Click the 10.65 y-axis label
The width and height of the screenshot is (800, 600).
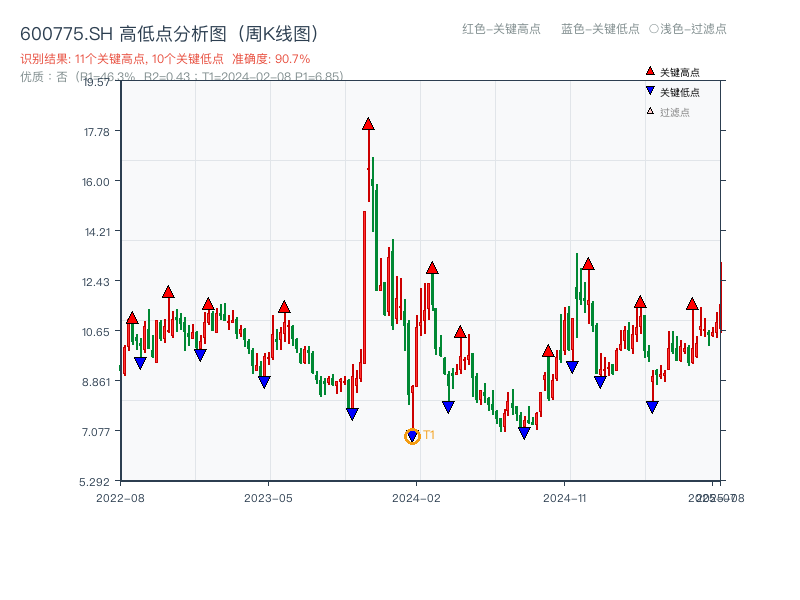(96, 332)
